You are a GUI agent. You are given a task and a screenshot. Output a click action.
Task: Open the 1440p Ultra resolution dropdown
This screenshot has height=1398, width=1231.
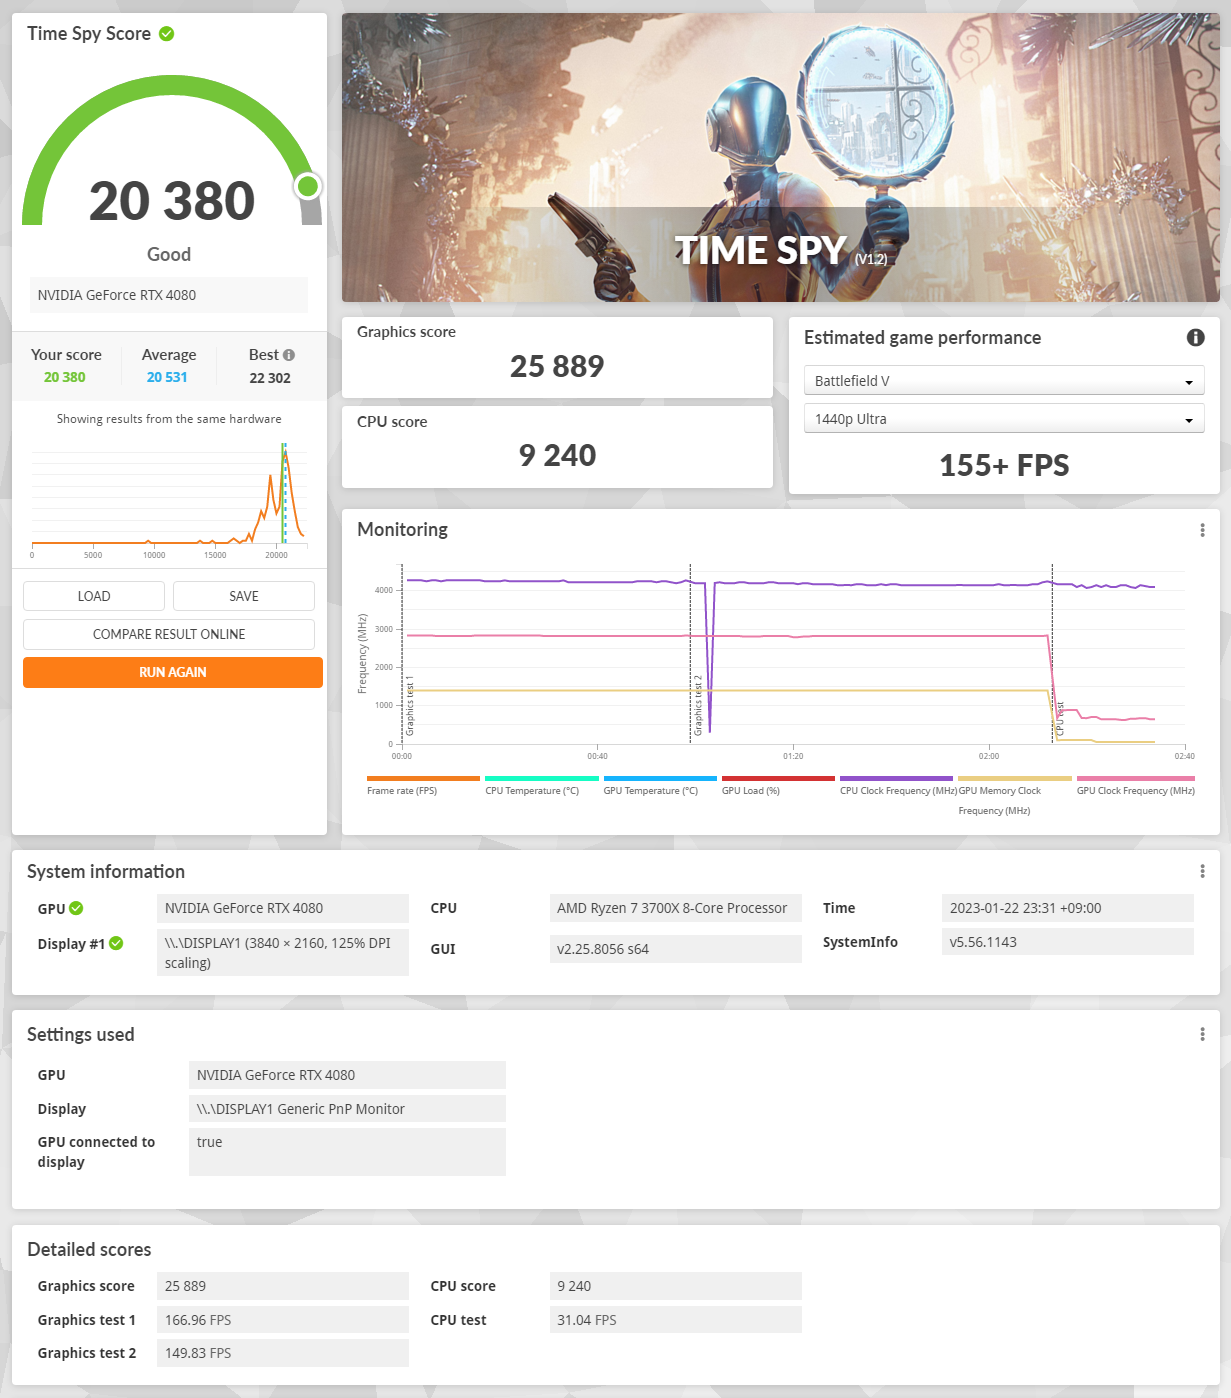coord(1004,419)
